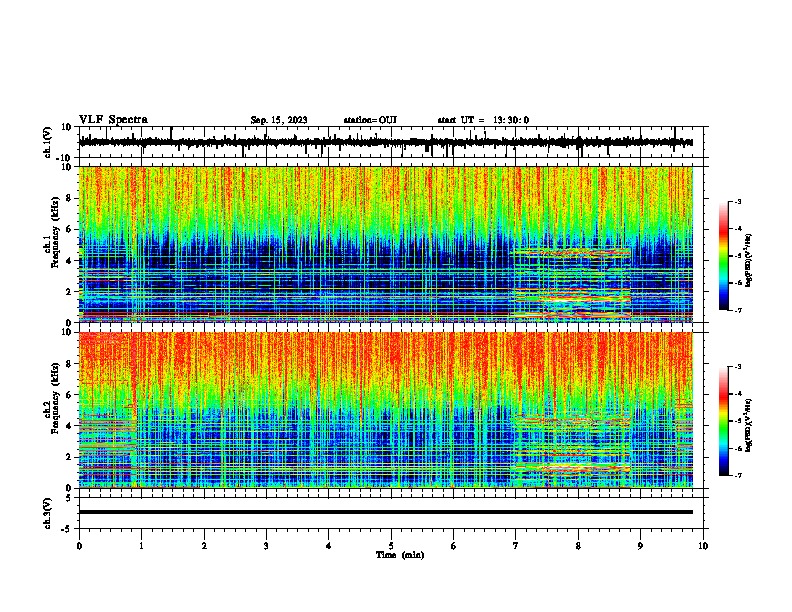
Task: Click time-axis tick label "9"
Action: (640, 546)
